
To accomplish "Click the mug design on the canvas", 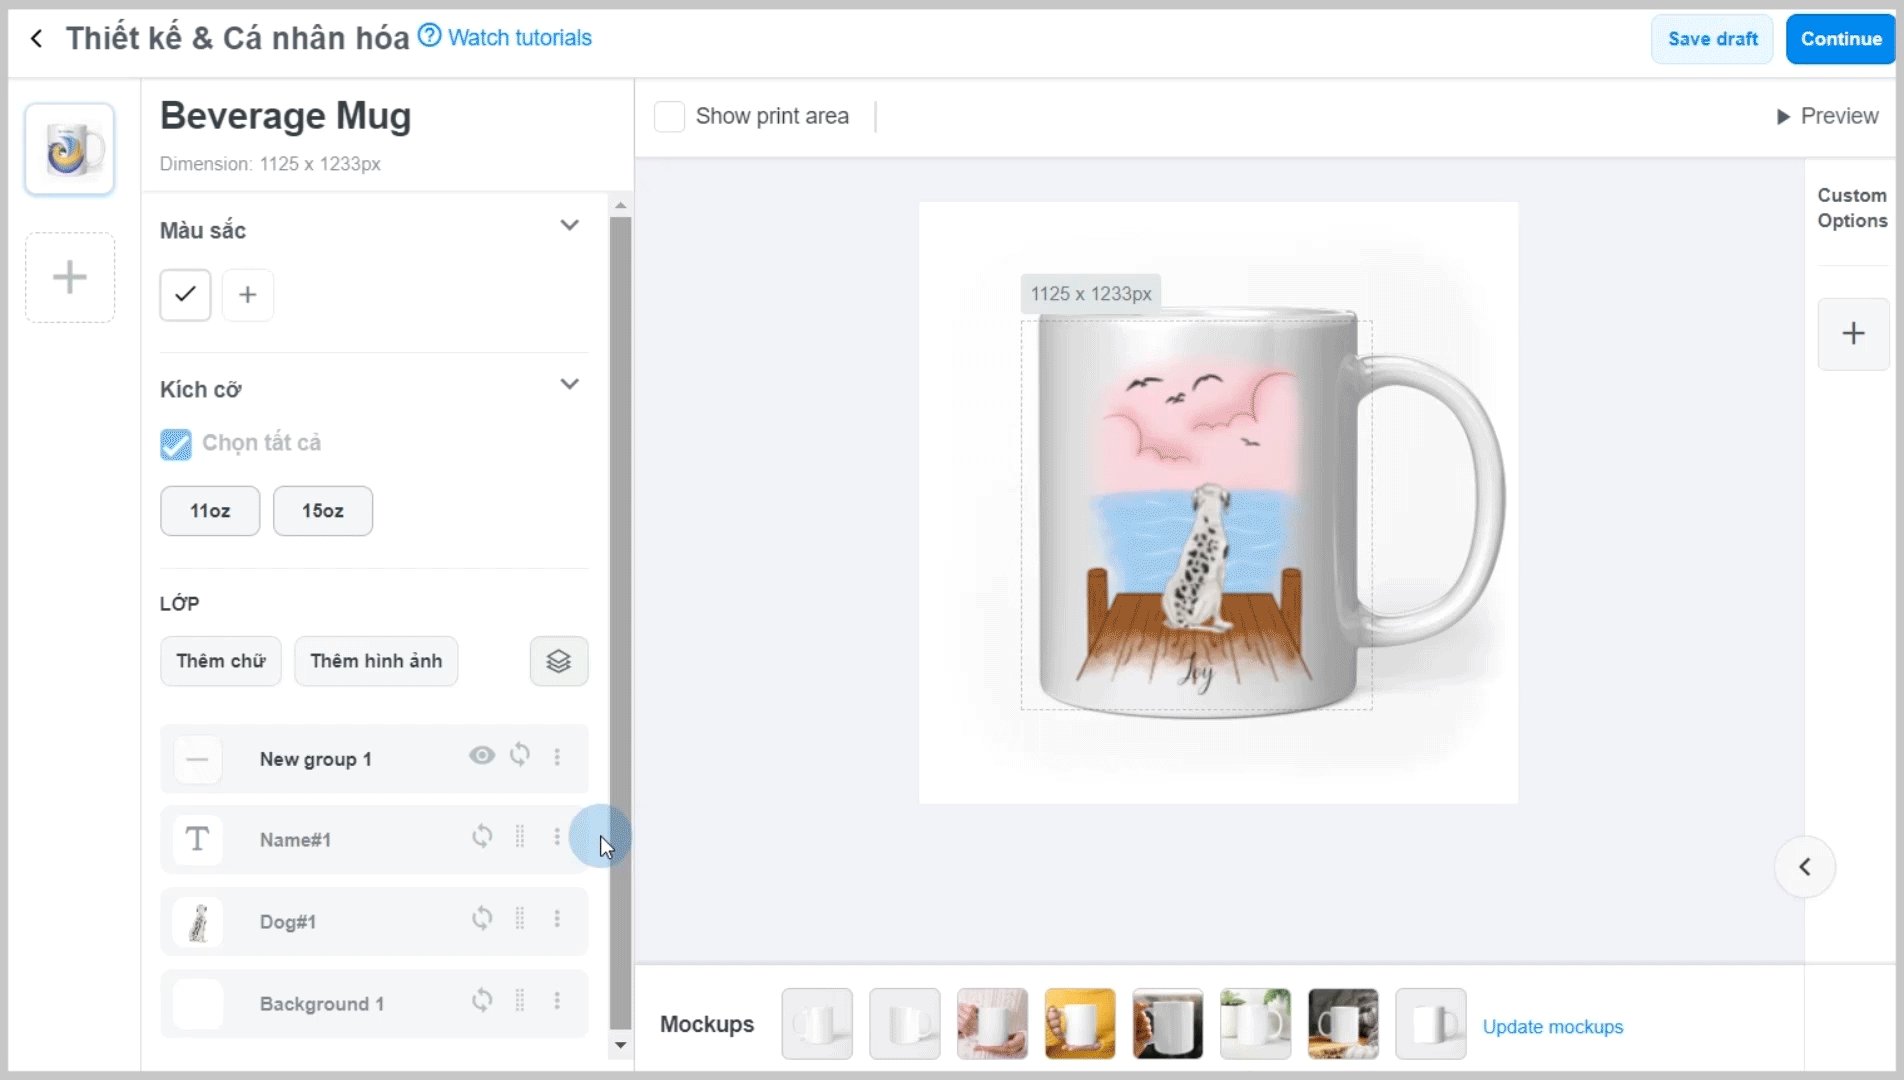I will [x=1197, y=515].
